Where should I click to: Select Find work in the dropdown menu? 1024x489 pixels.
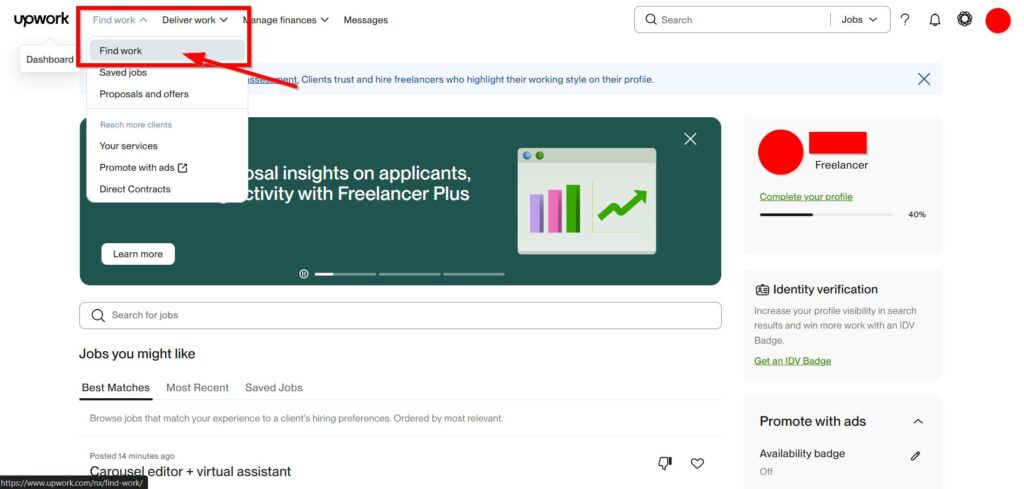pyautogui.click(x=121, y=51)
